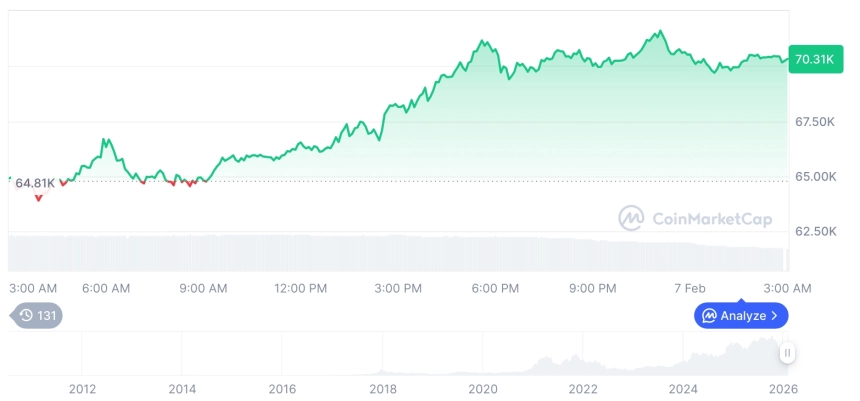This screenshot has width=860, height=401.
Task: Click the pause-style handle on the range navigator
Action: click(x=788, y=353)
